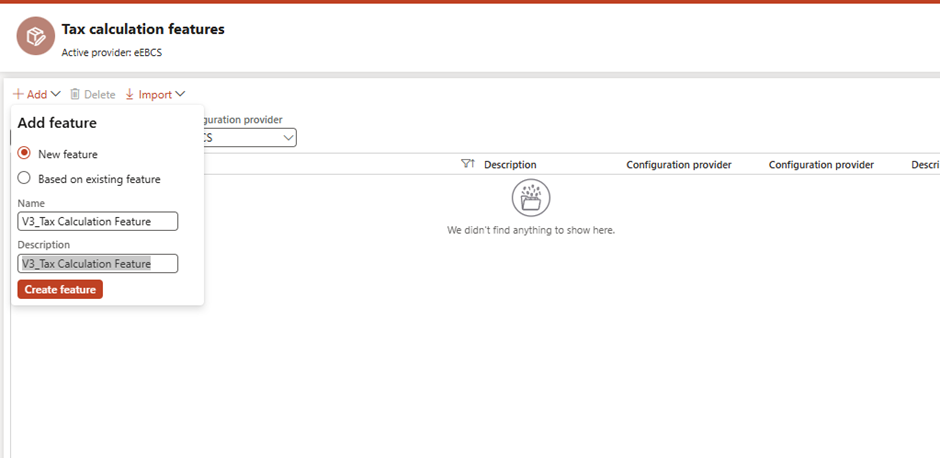Click the plus icon next to Add
The width and height of the screenshot is (940, 458).
click(x=19, y=94)
